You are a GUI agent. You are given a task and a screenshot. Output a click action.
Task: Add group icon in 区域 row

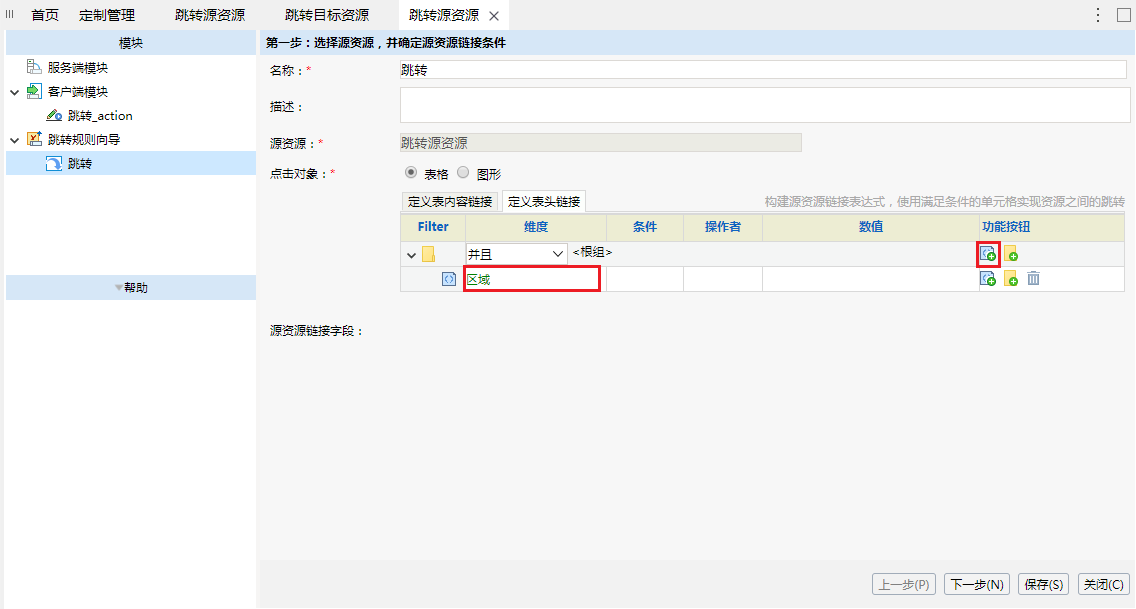click(x=1011, y=279)
